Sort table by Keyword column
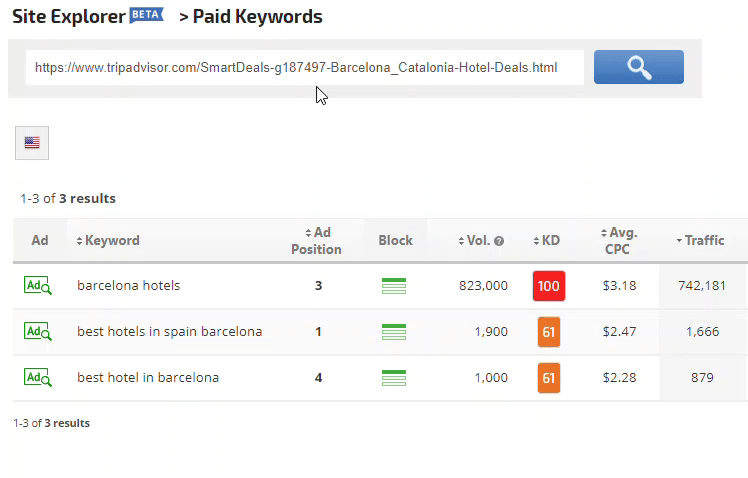This screenshot has width=748, height=478. pyautogui.click(x=108, y=240)
